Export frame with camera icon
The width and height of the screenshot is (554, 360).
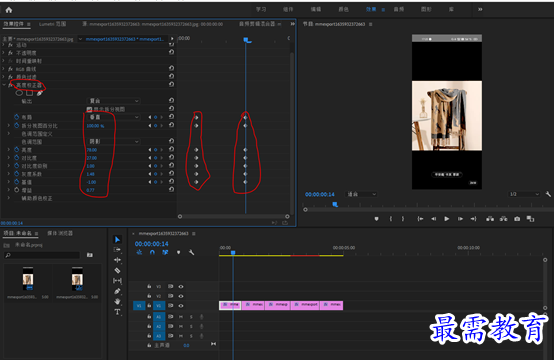(517, 219)
